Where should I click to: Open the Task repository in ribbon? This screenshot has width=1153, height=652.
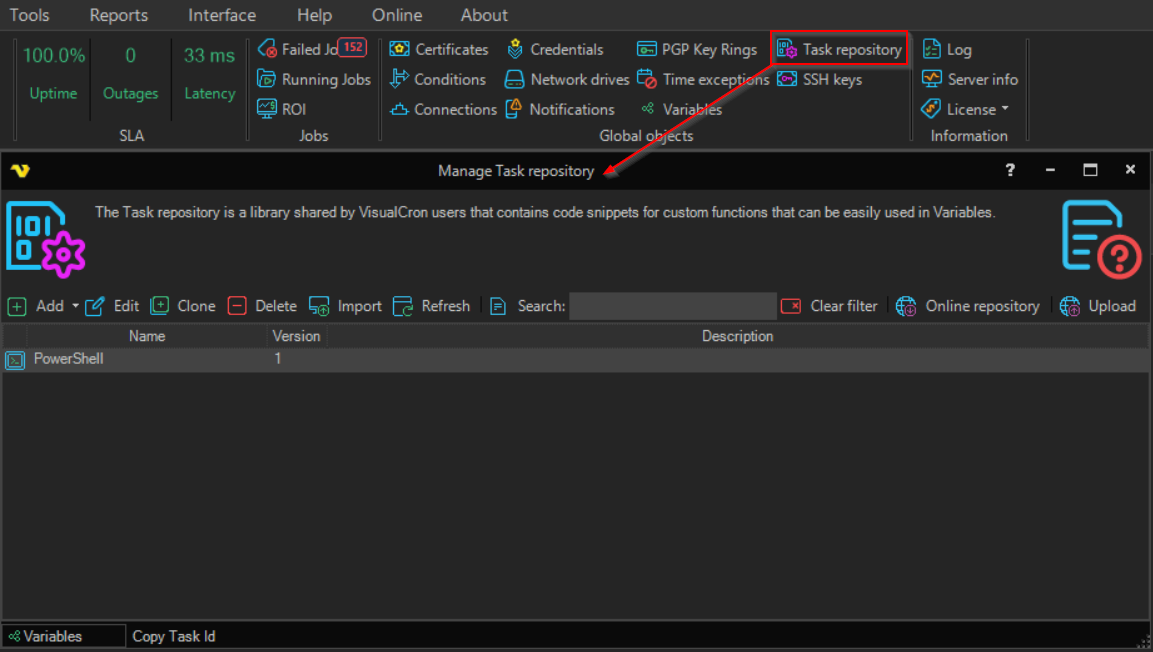[x=841, y=49]
